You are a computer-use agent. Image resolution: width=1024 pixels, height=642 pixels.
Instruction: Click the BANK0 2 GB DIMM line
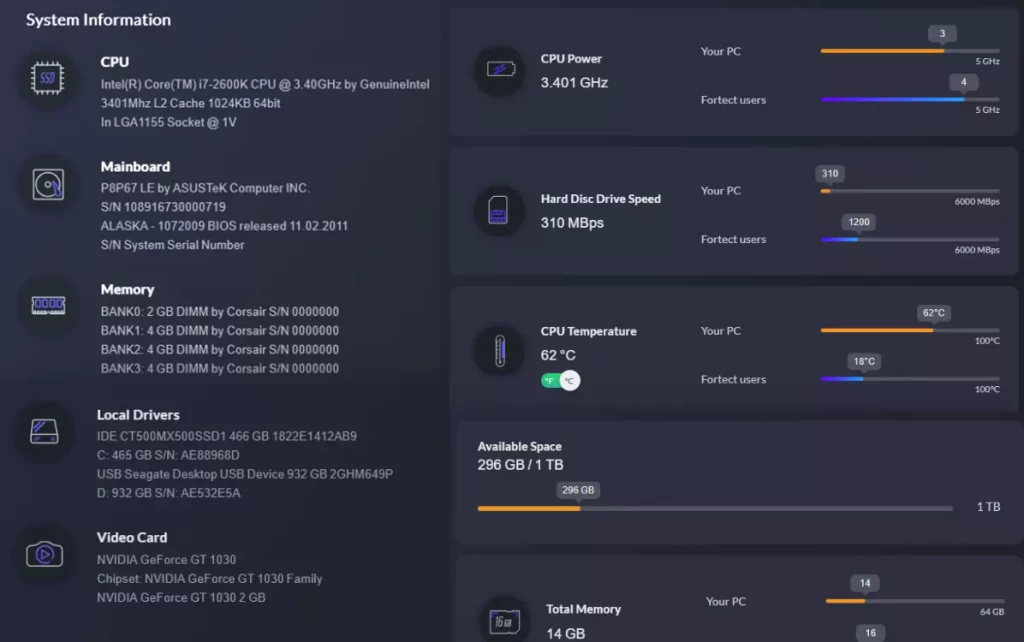(x=219, y=312)
